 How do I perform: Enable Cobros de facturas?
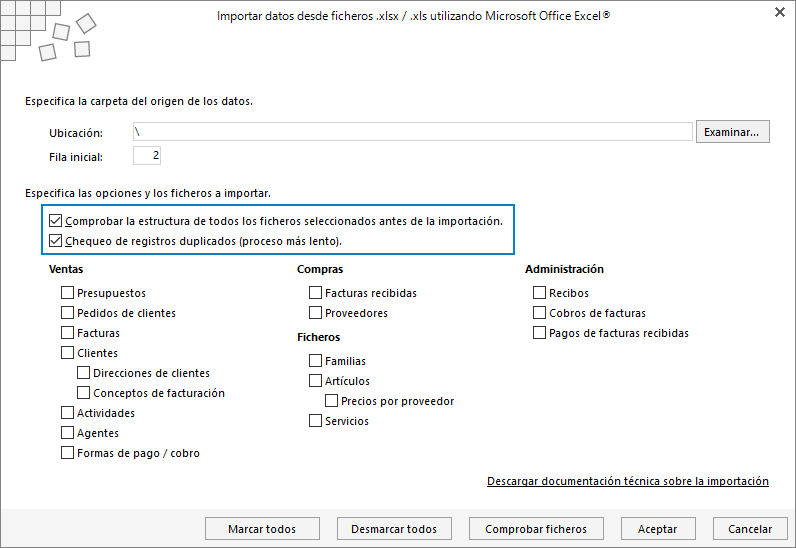click(539, 312)
